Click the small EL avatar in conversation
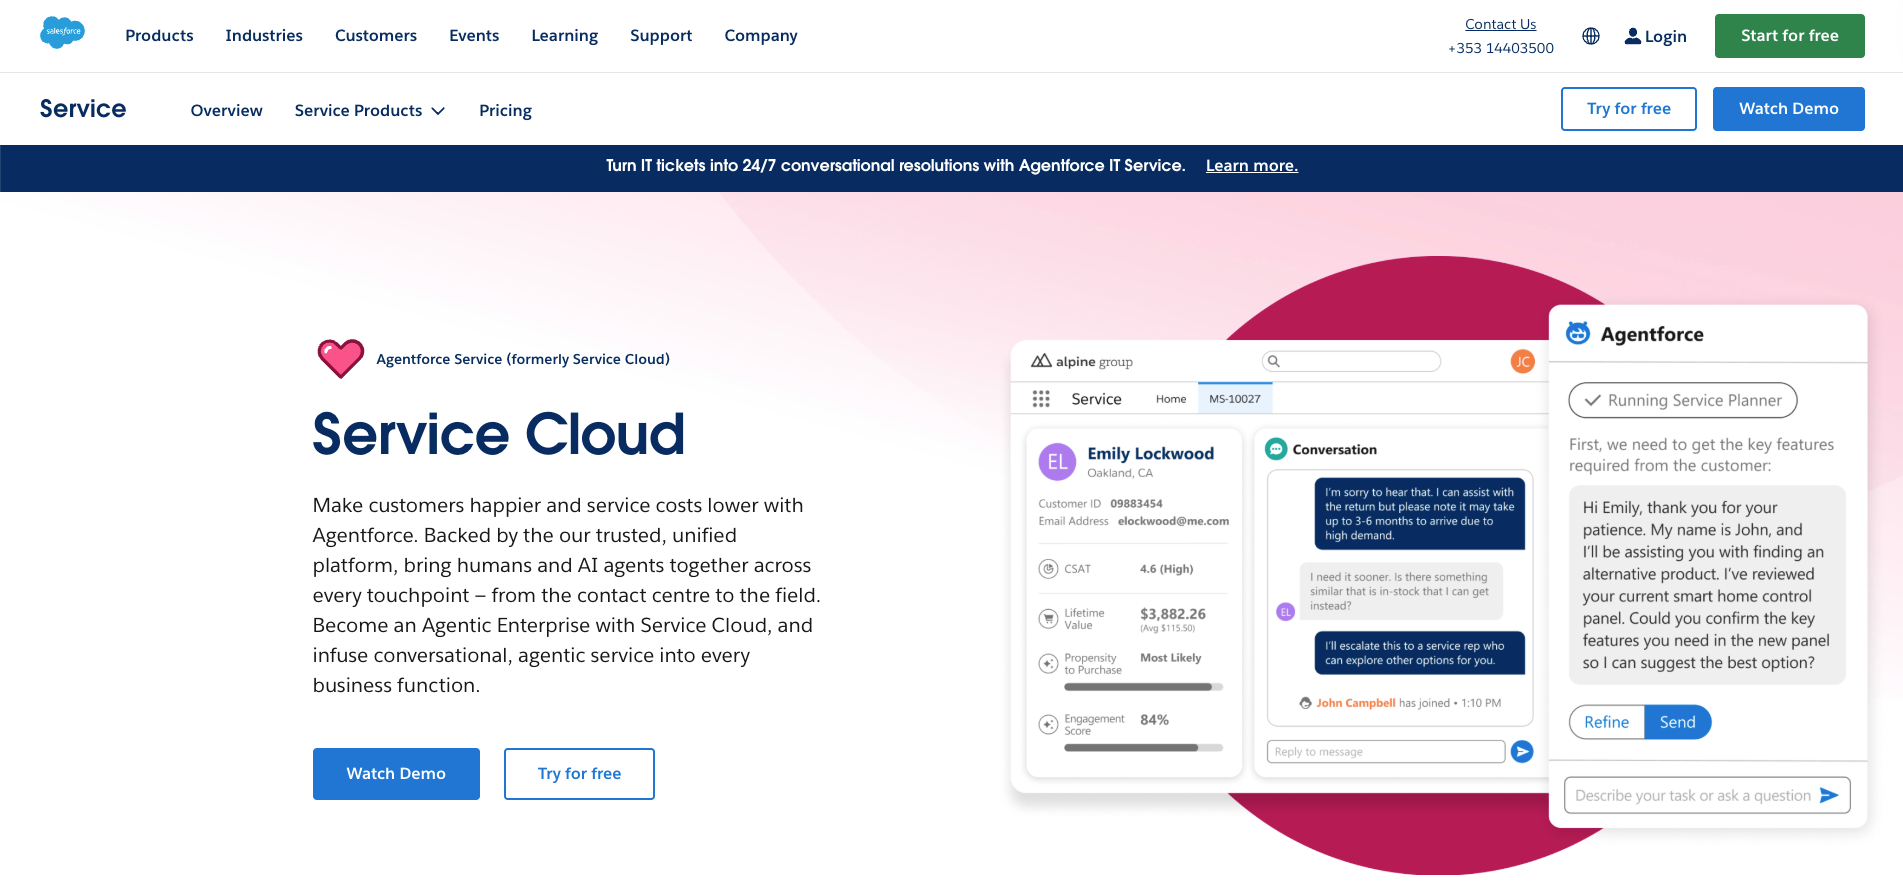The image size is (1903, 890). (1286, 612)
